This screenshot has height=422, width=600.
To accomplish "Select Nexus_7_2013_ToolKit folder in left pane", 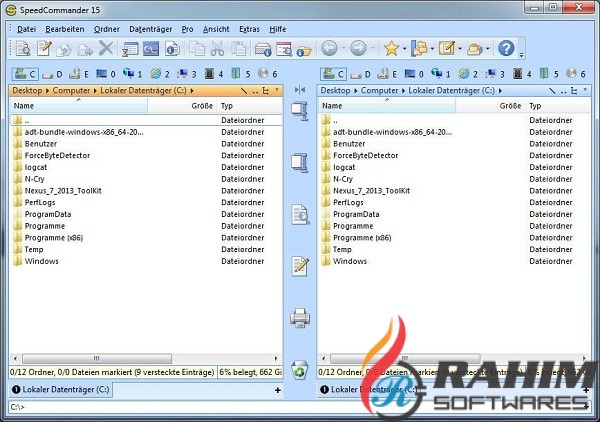I will tap(63, 191).
